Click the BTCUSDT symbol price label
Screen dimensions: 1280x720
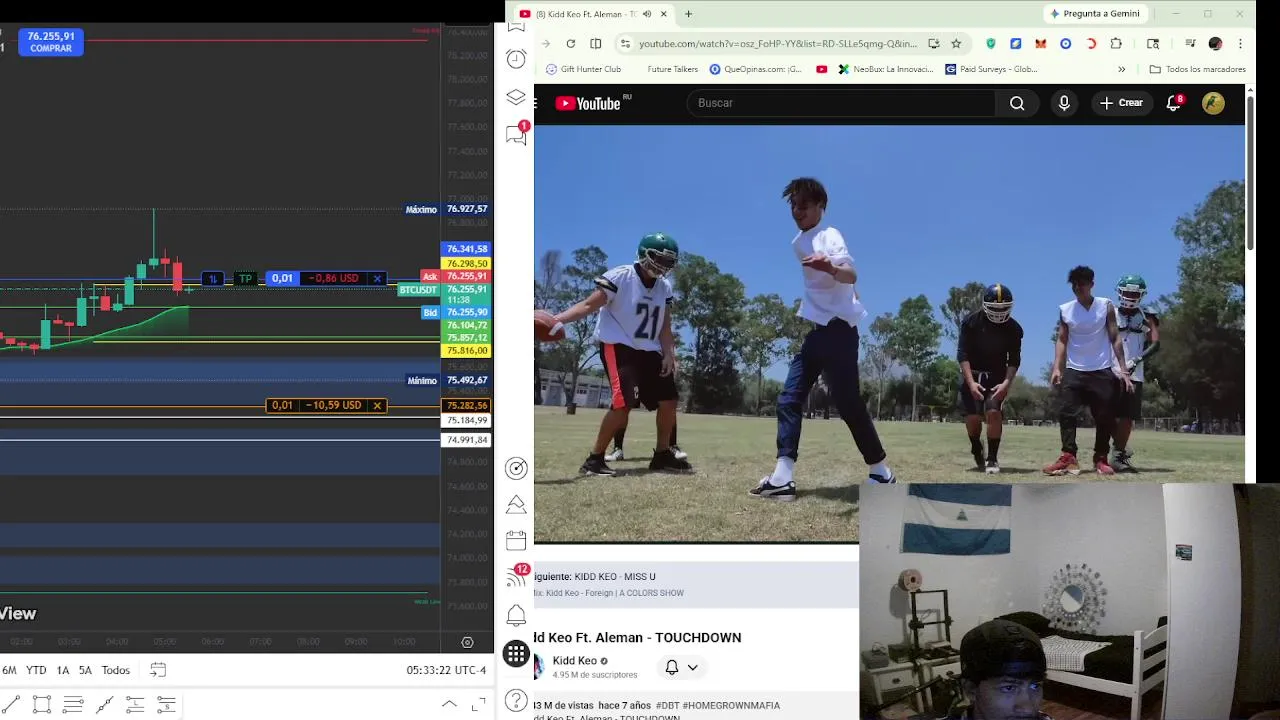(x=418, y=290)
